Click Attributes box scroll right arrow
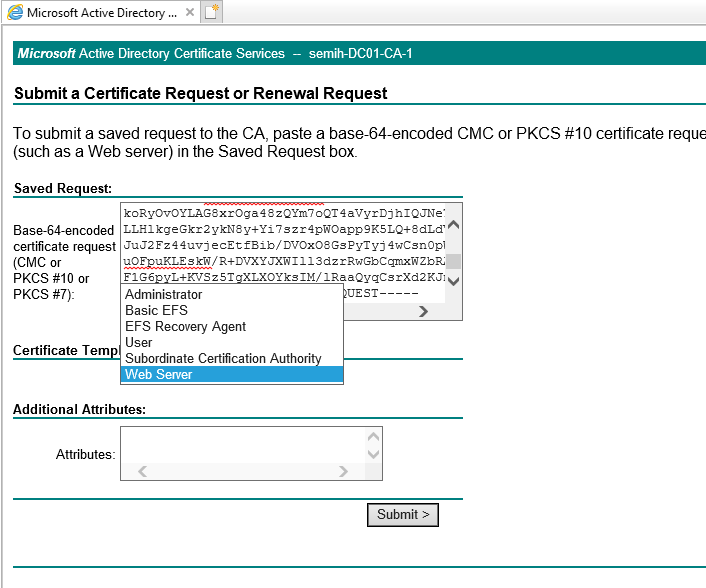 343,471
